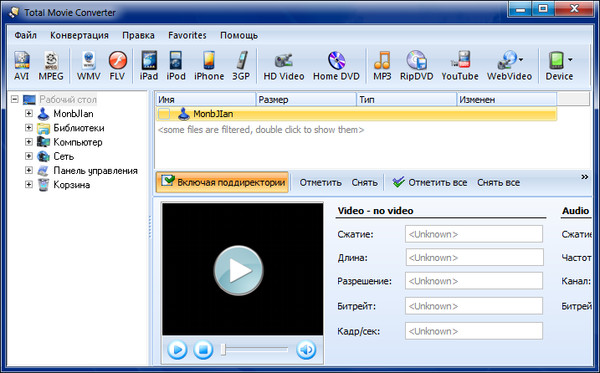The width and height of the screenshot is (600, 373).
Task: Click the preview player seek slider
Action: [x=255, y=349]
